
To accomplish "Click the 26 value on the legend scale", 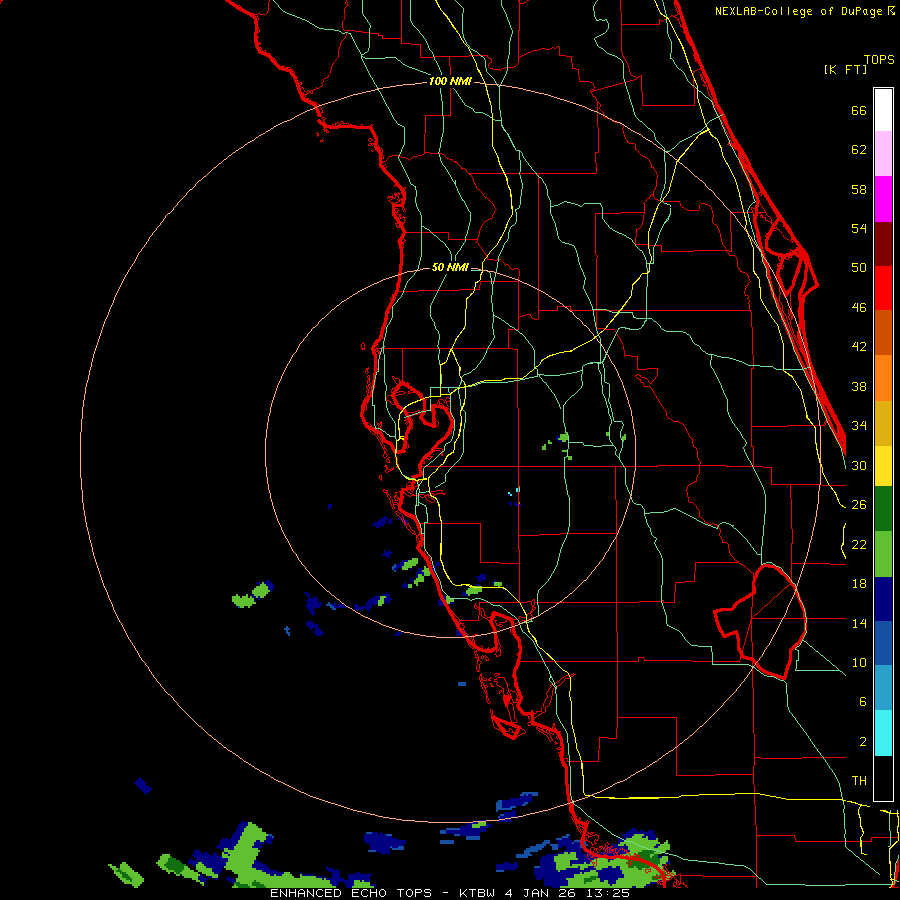I will pyautogui.click(x=859, y=505).
